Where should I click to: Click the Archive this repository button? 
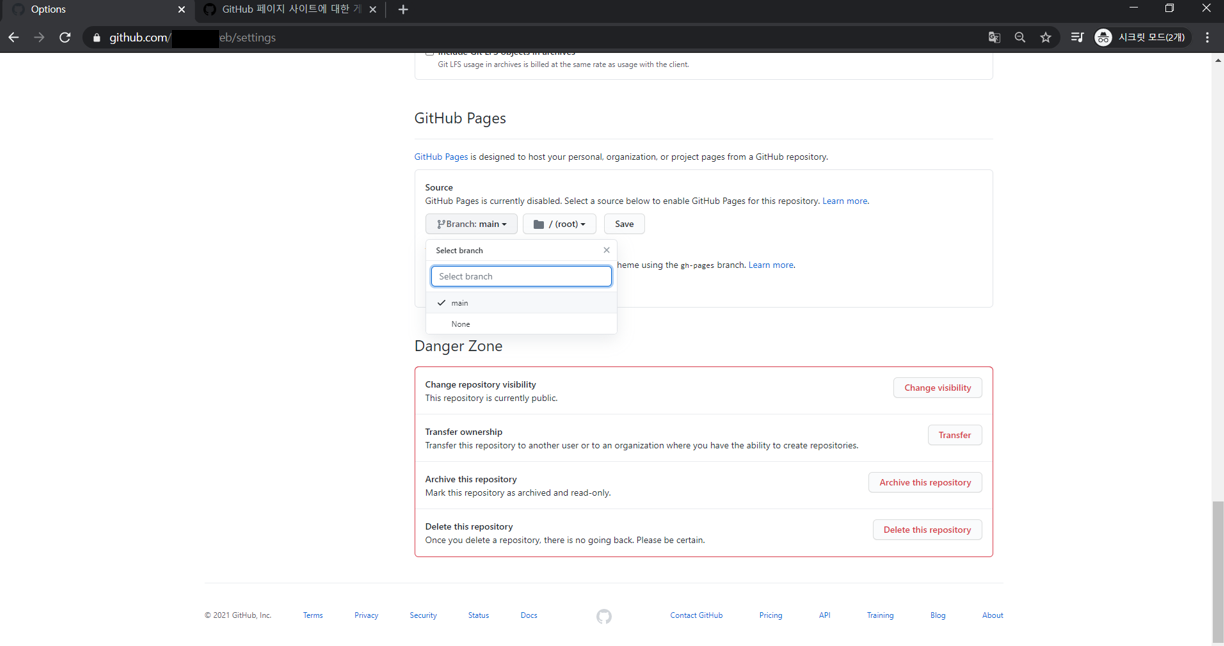(925, 482)
